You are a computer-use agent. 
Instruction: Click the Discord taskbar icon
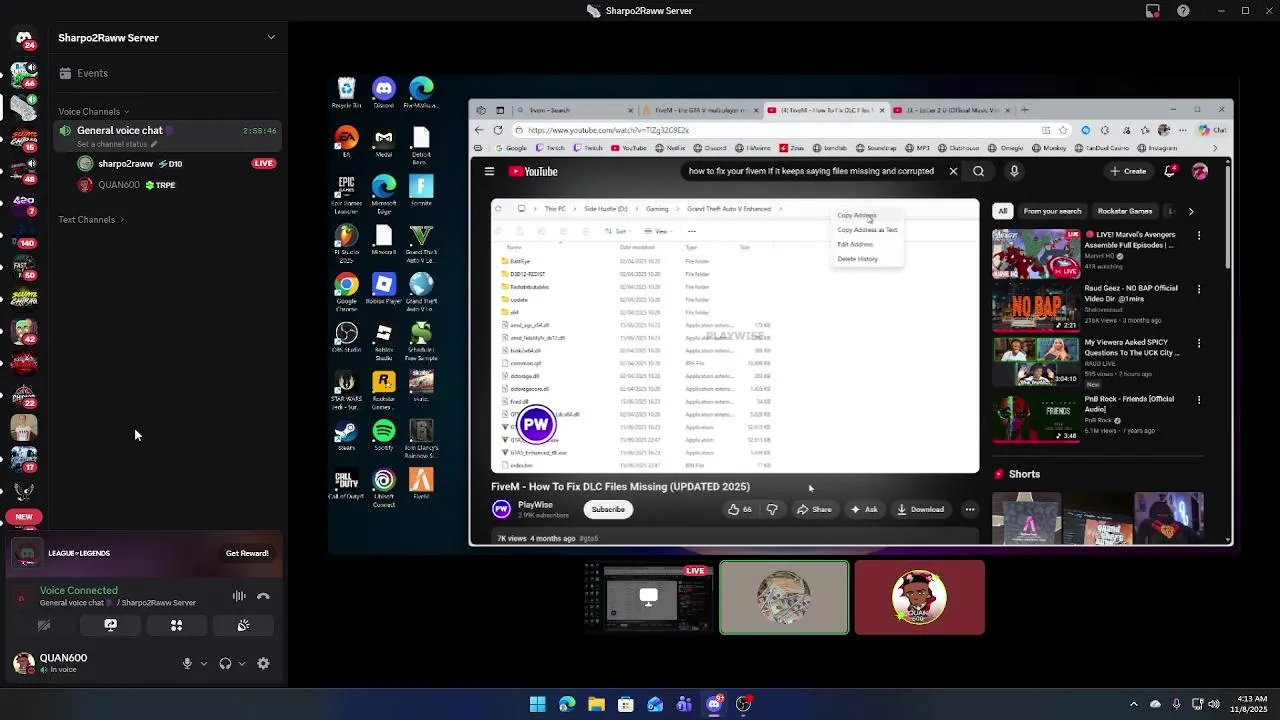pos(714,704)
